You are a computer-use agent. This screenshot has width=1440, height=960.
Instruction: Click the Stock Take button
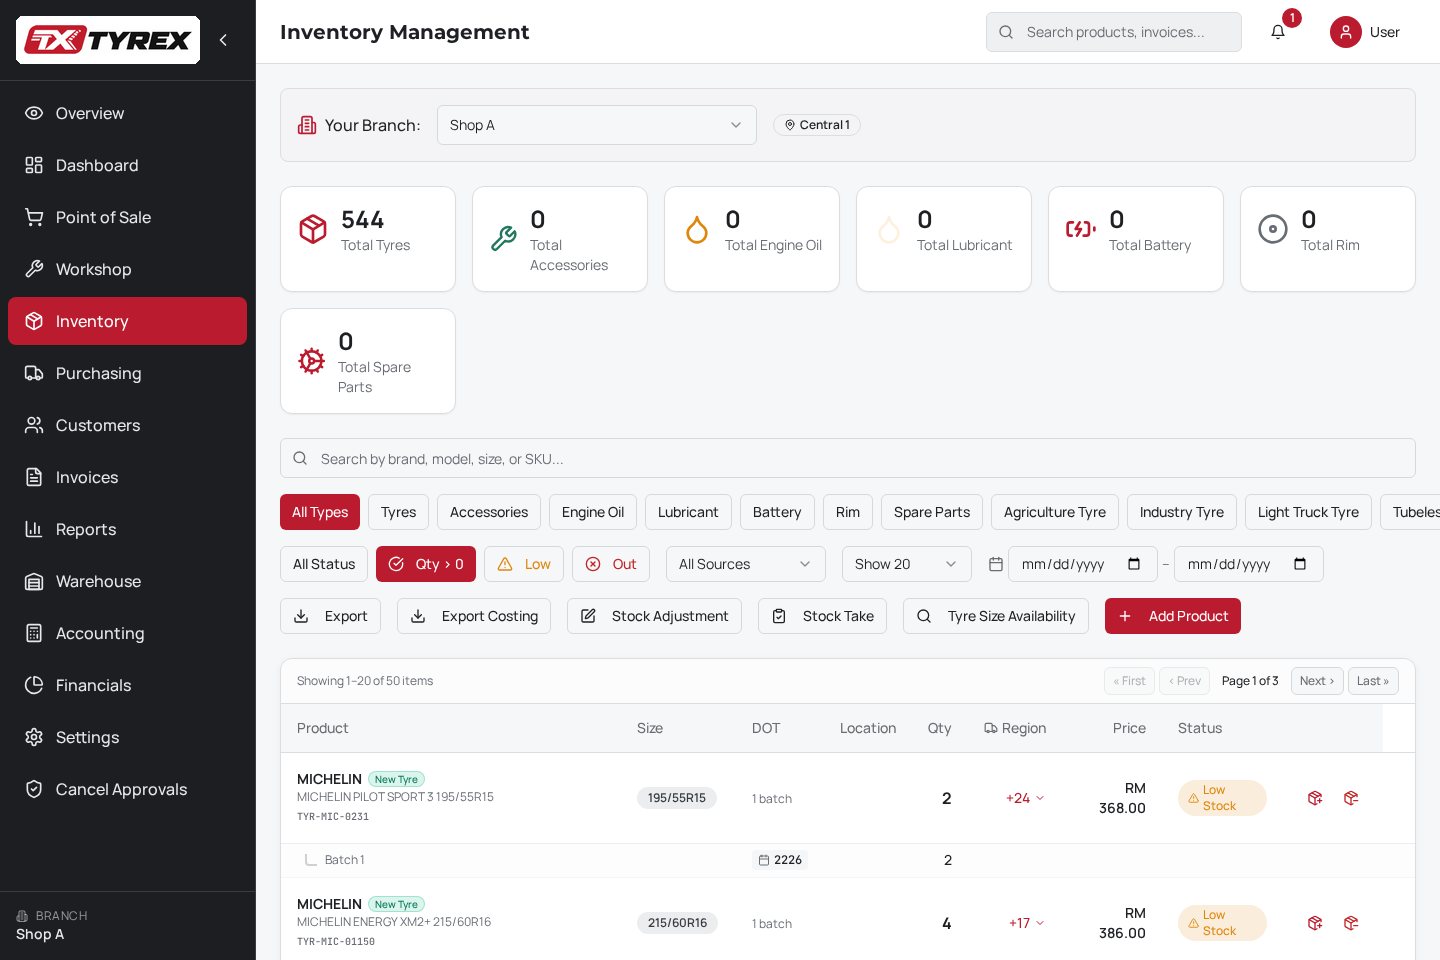pos(822,616)
